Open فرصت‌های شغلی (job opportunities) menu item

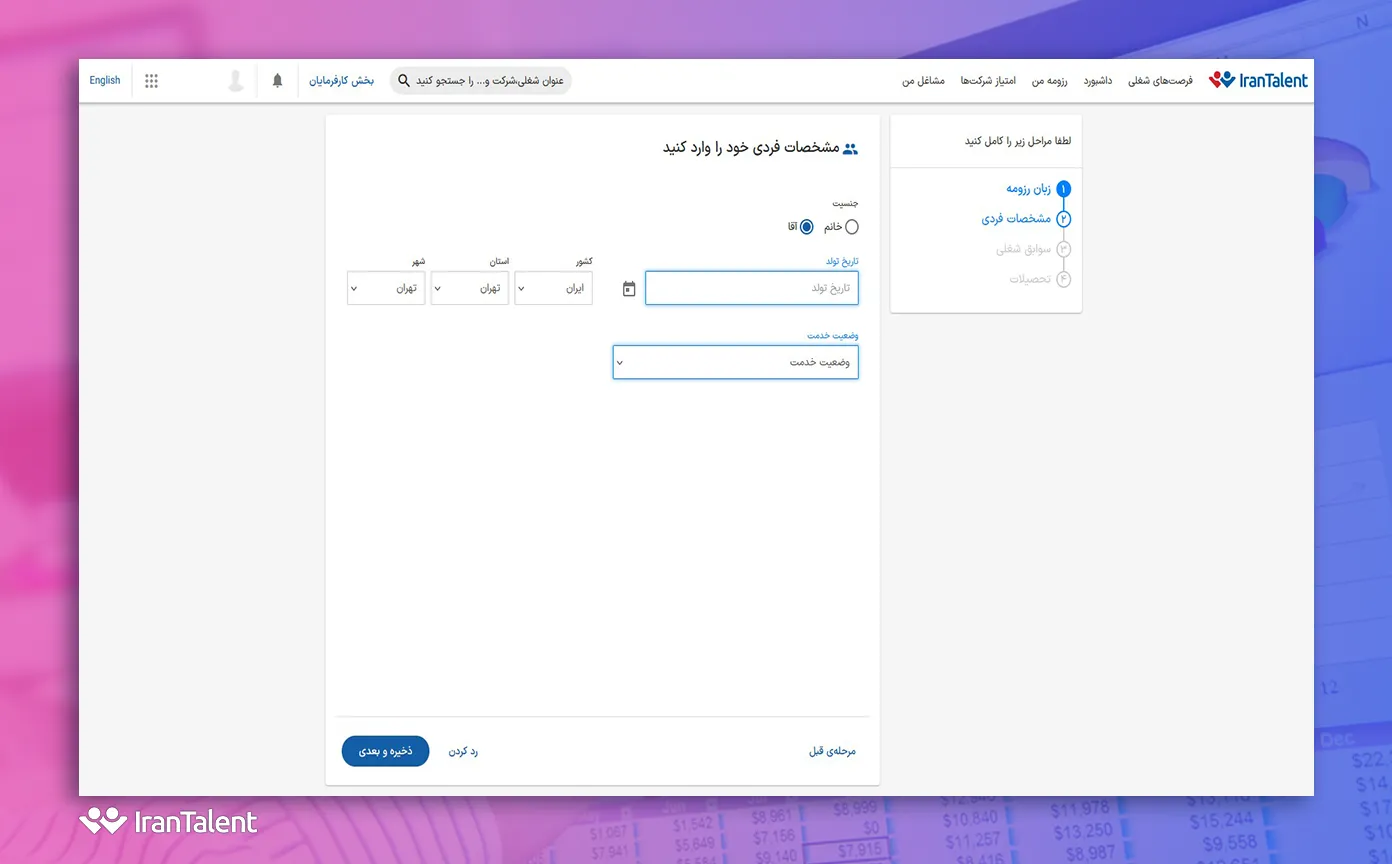(1160, 81)
